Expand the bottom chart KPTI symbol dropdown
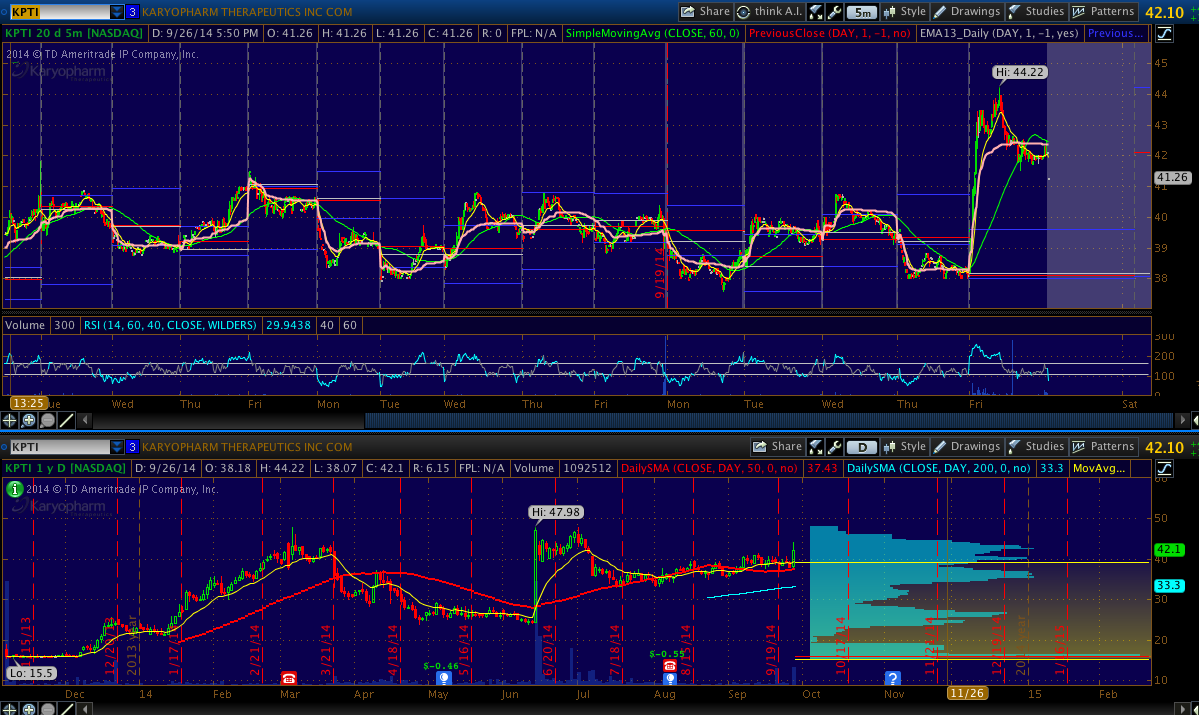The image size is (1199, 715). click(117, 447)
